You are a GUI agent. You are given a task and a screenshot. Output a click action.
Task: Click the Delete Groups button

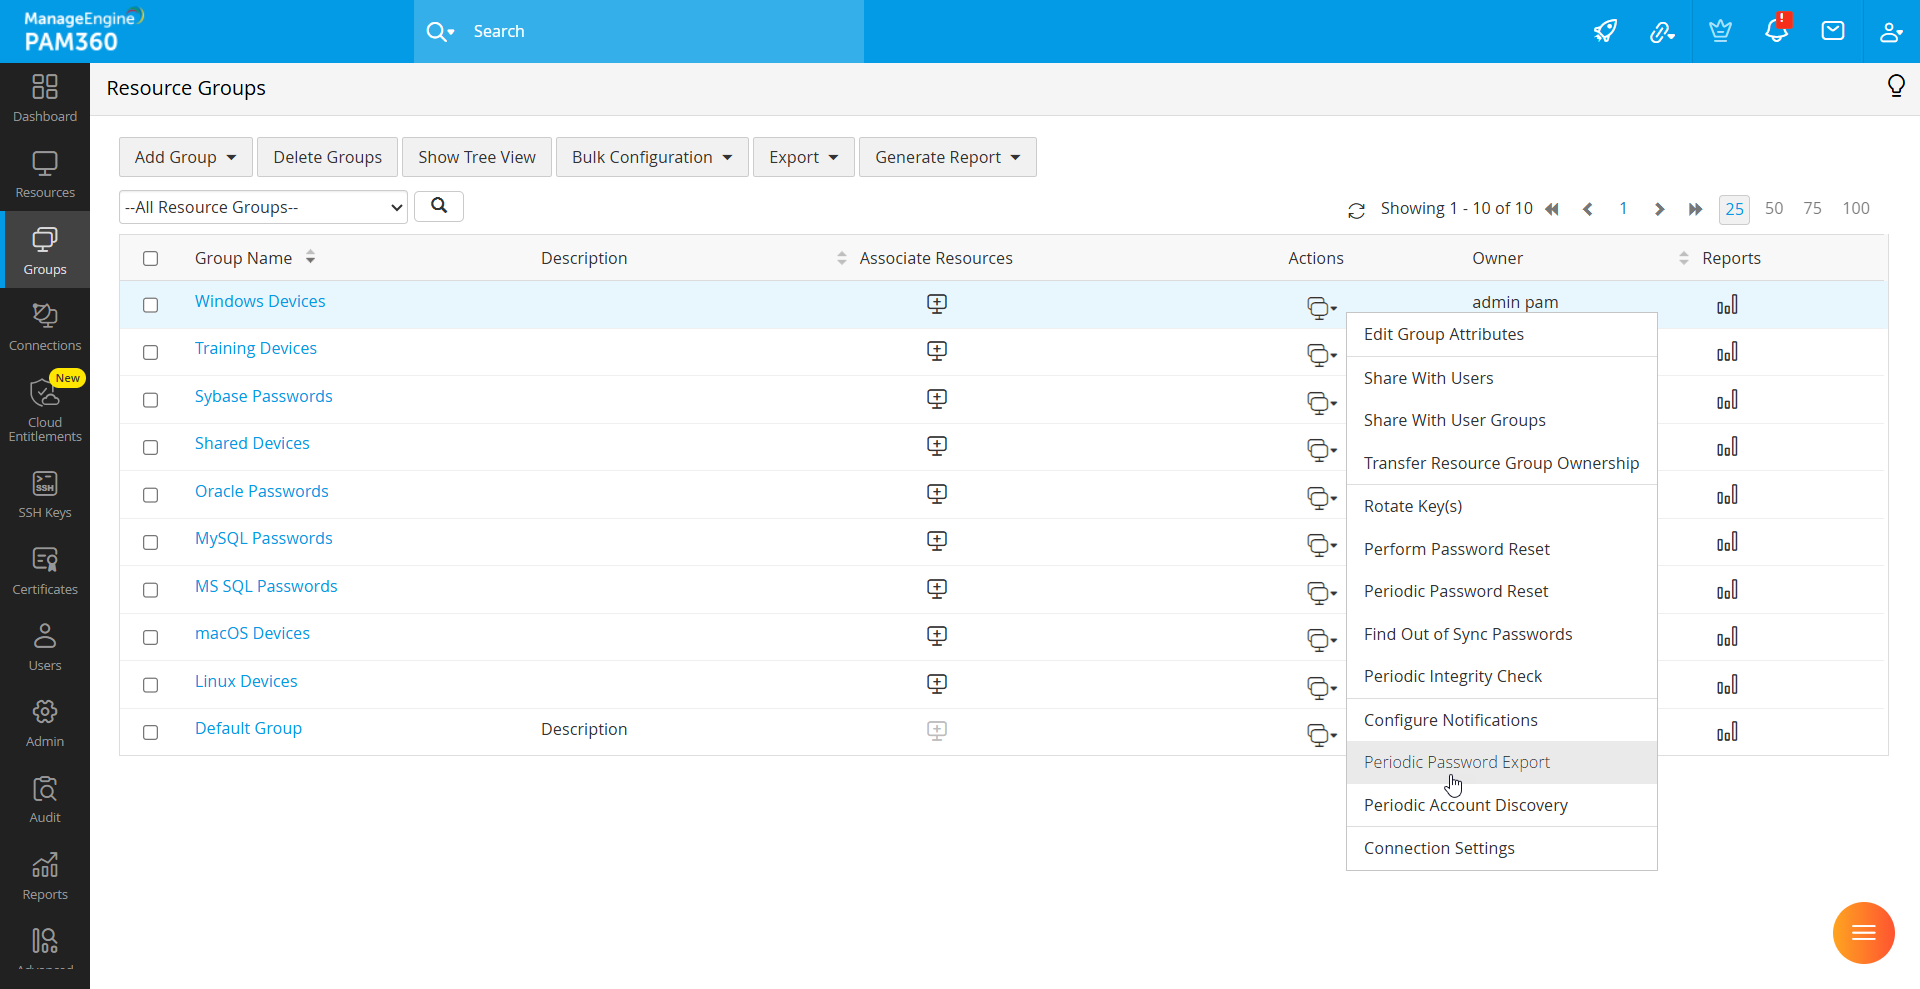click(327, 157)
